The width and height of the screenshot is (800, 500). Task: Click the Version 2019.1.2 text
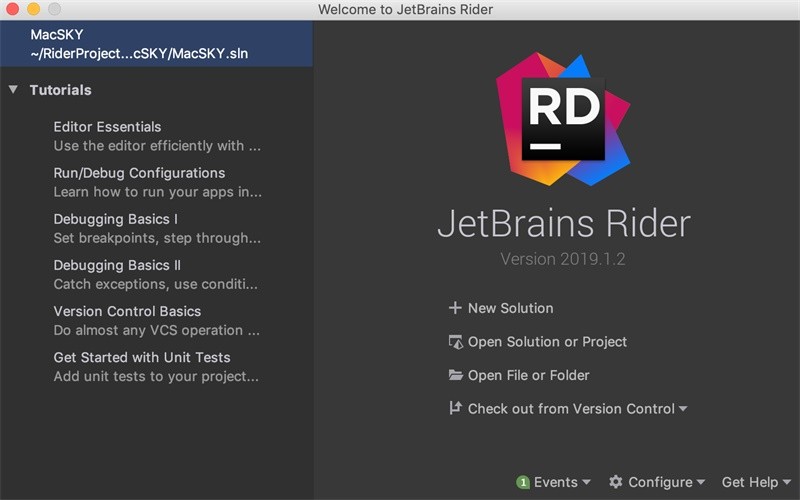click(563, 259)
